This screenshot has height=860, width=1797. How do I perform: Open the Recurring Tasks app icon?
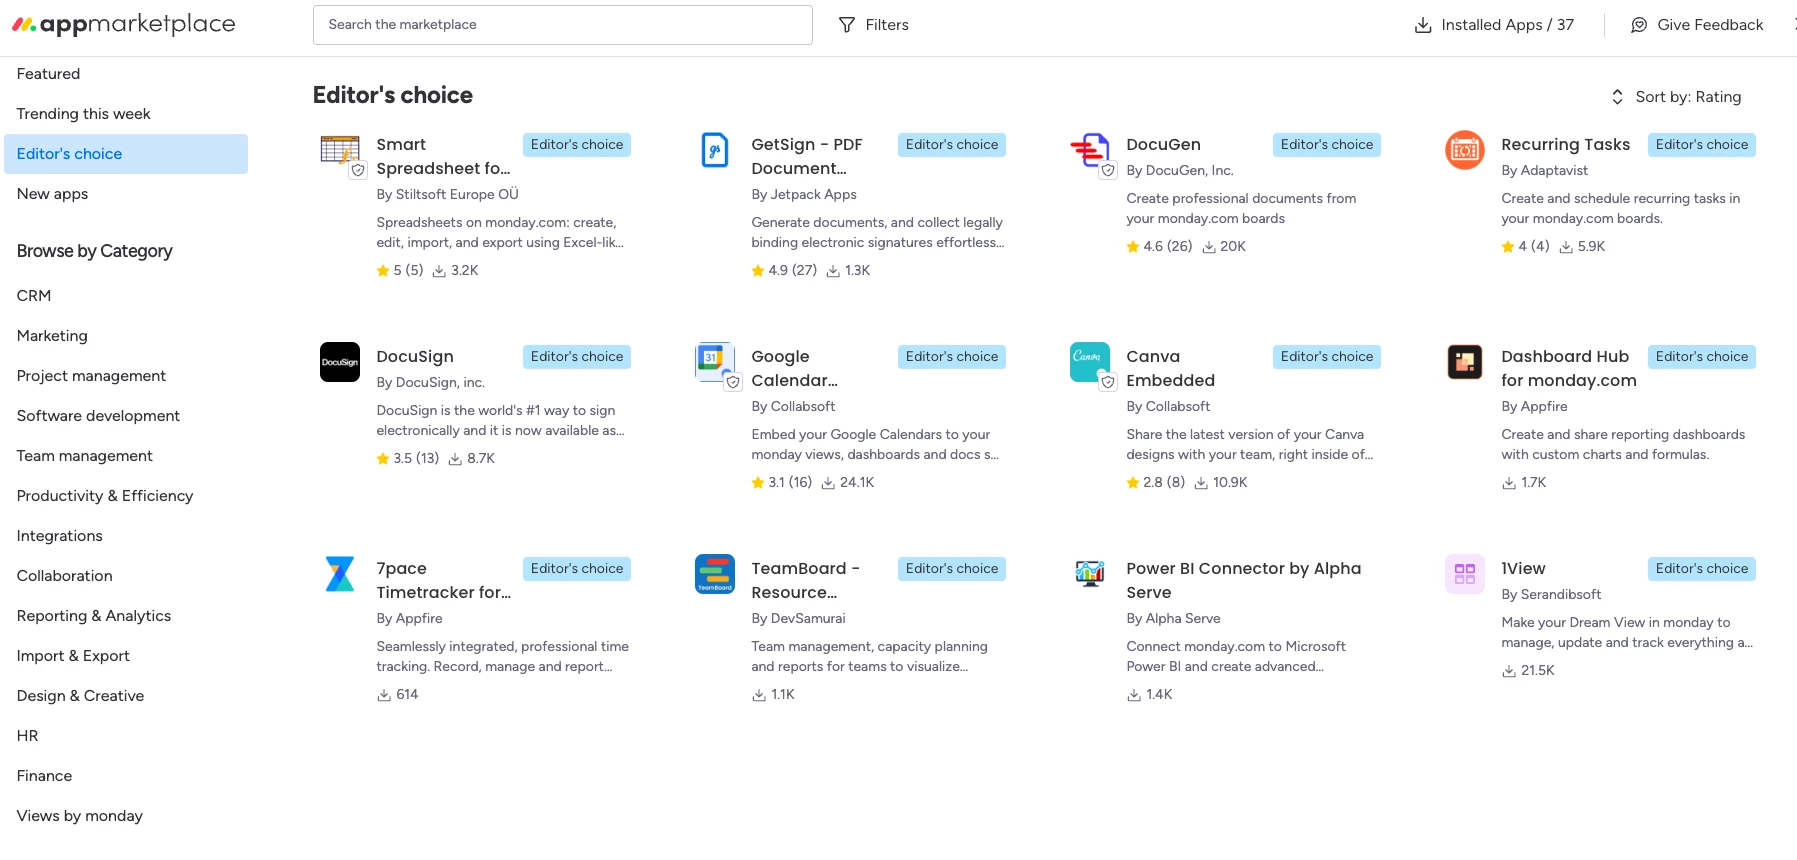click(x=1465, y=150)
